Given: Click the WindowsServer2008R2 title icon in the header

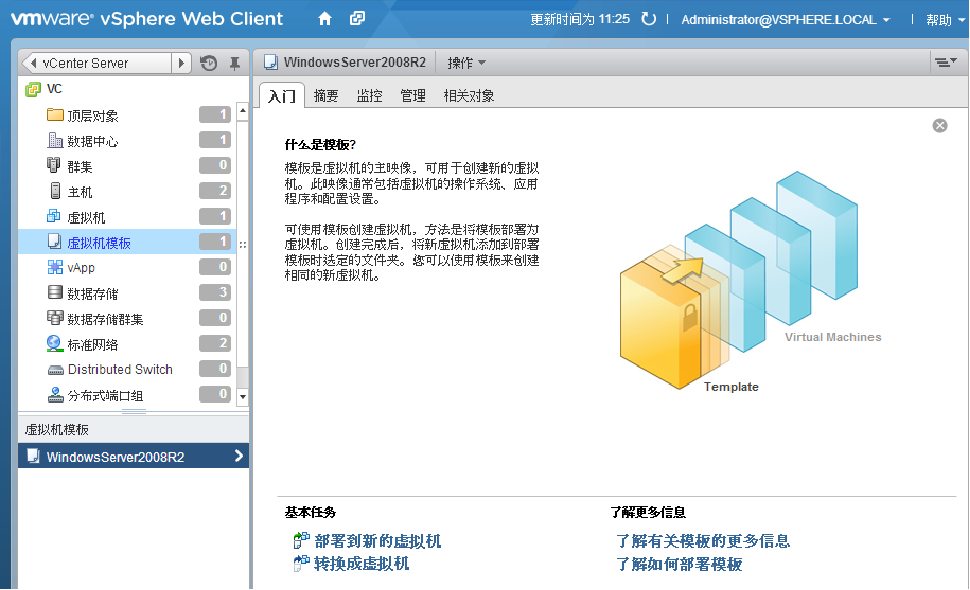Looking at the screenshot, I should (270, 62).
